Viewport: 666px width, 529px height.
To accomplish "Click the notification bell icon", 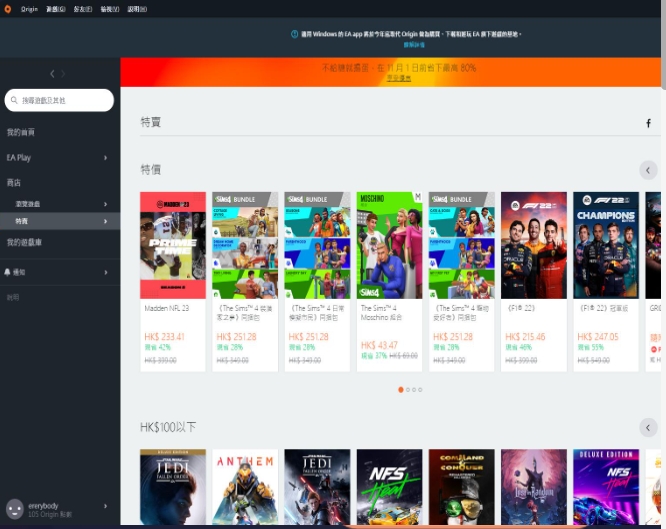I will point(7,272).
